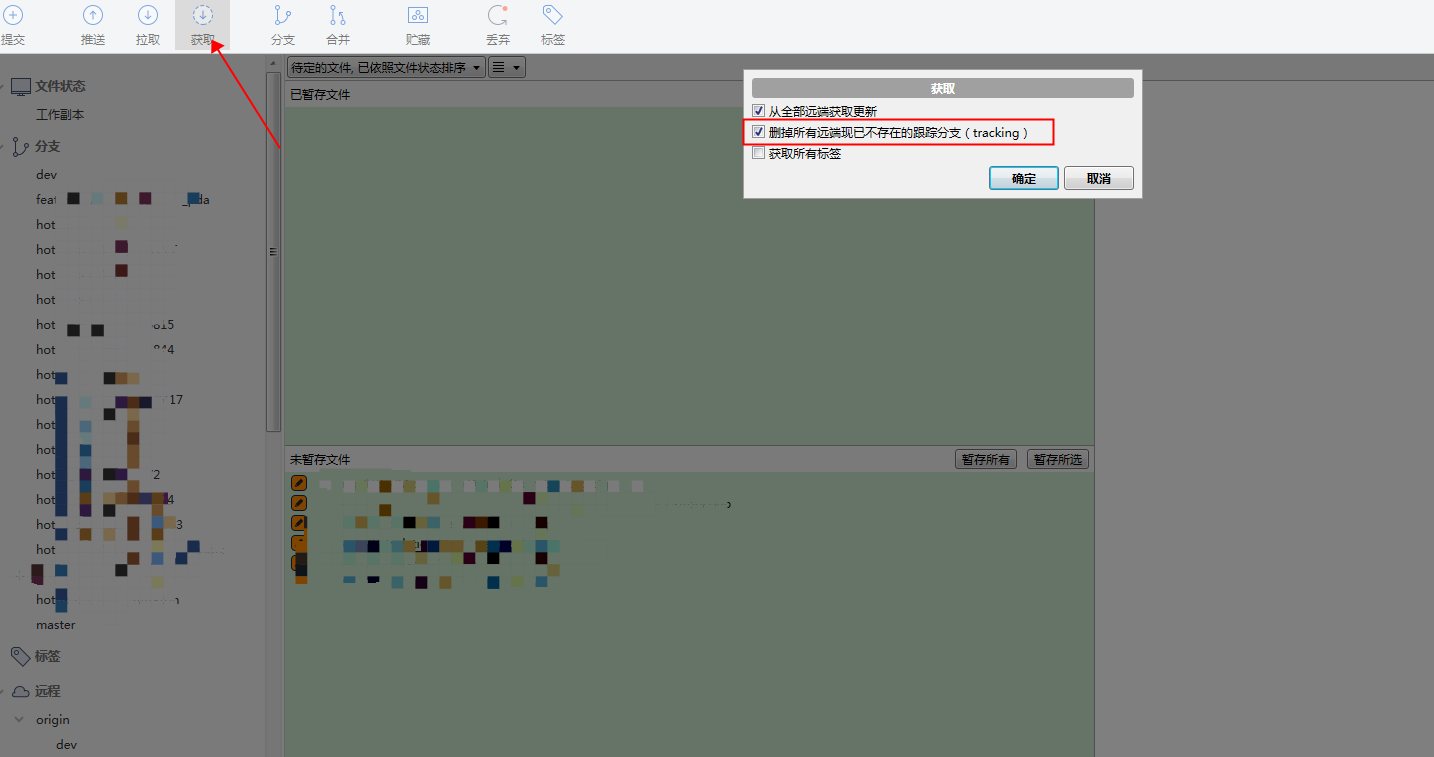
Task: Click the 拉取 (pull) icon
Action: pyautogui.click(x=147, y=25)
